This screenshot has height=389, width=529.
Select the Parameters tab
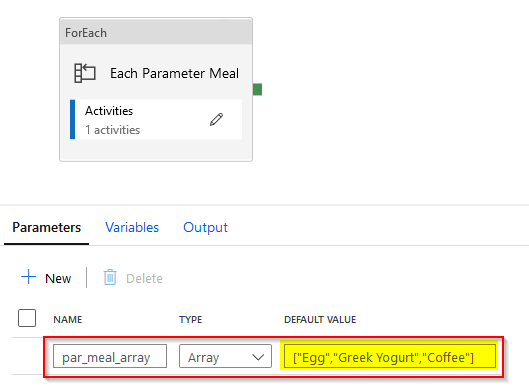47,227
